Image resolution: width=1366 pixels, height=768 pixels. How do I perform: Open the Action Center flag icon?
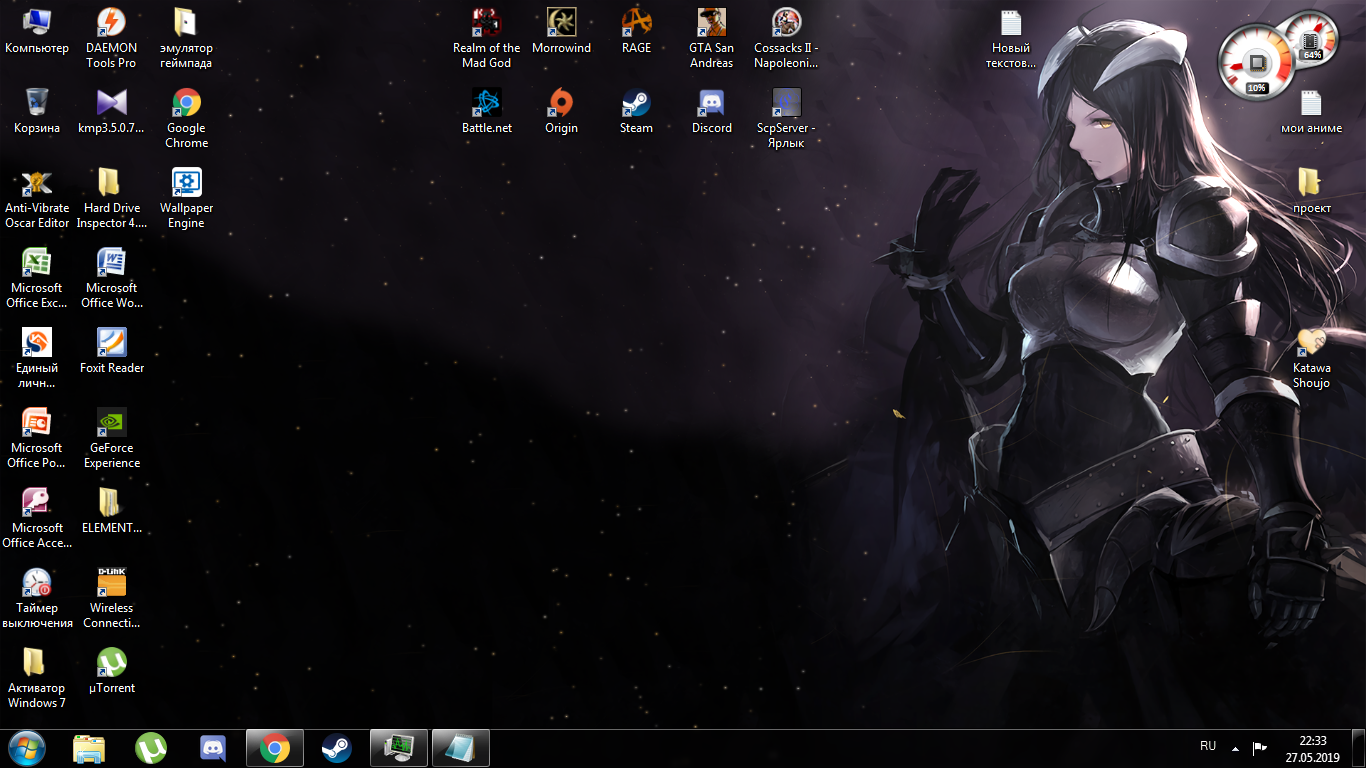[1260, 748]
